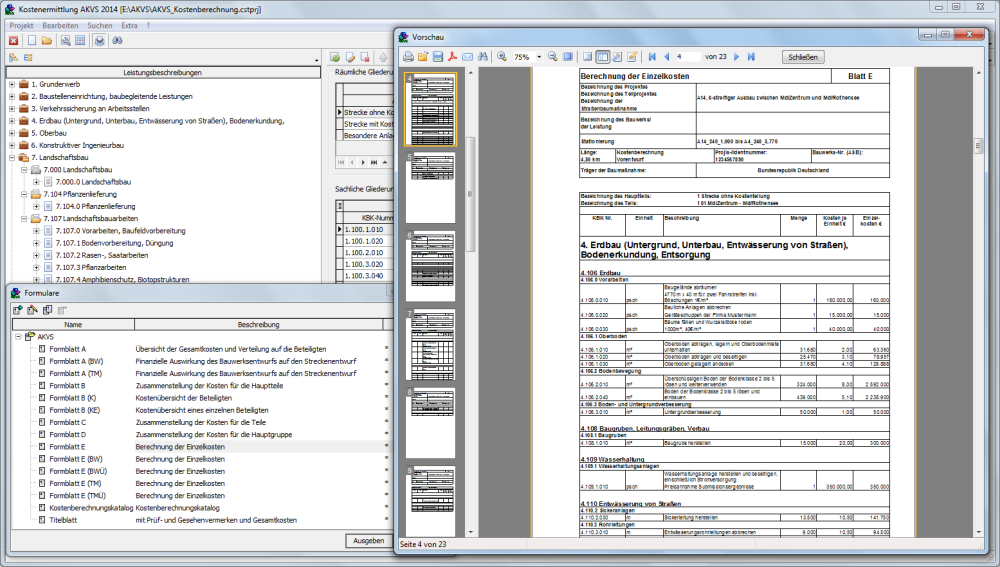
Task: Click the printer icon in main toolbar
Action: [x=99, y=40]
